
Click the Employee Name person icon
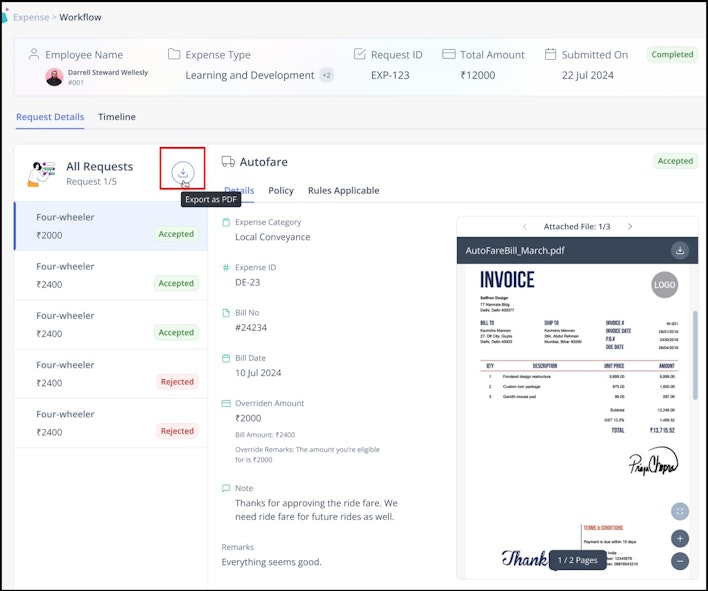tap(34, 54)
